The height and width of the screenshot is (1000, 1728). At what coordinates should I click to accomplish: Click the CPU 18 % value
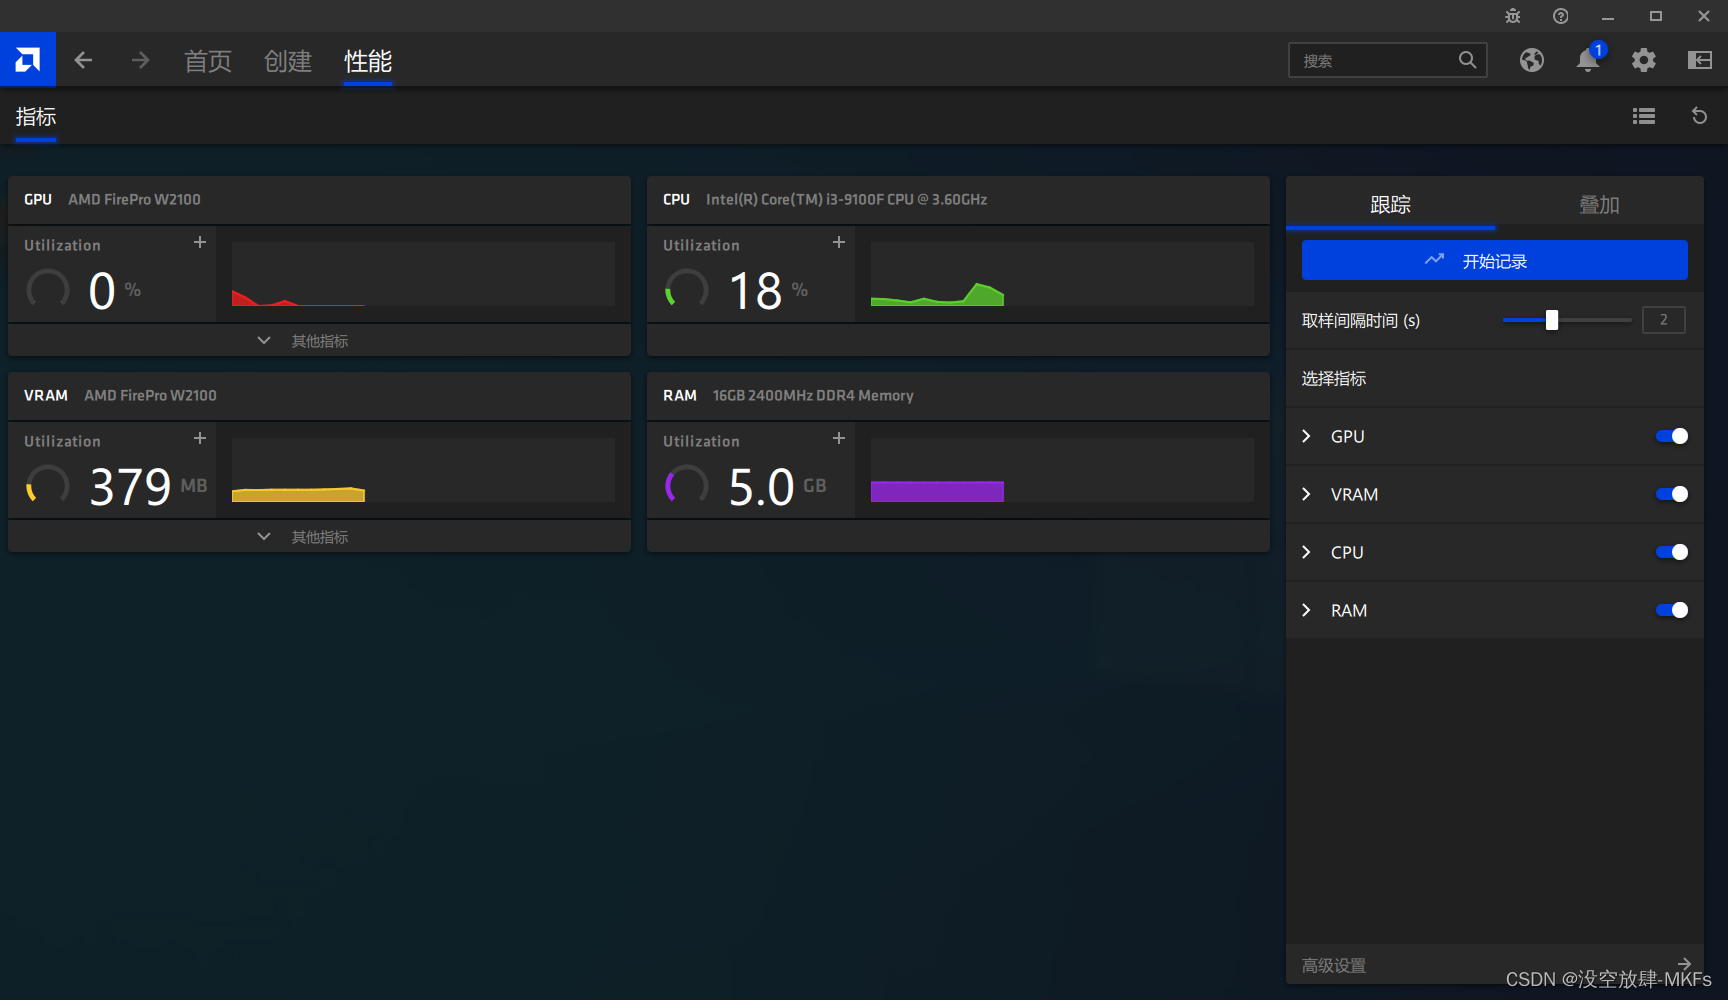(768, 291)
